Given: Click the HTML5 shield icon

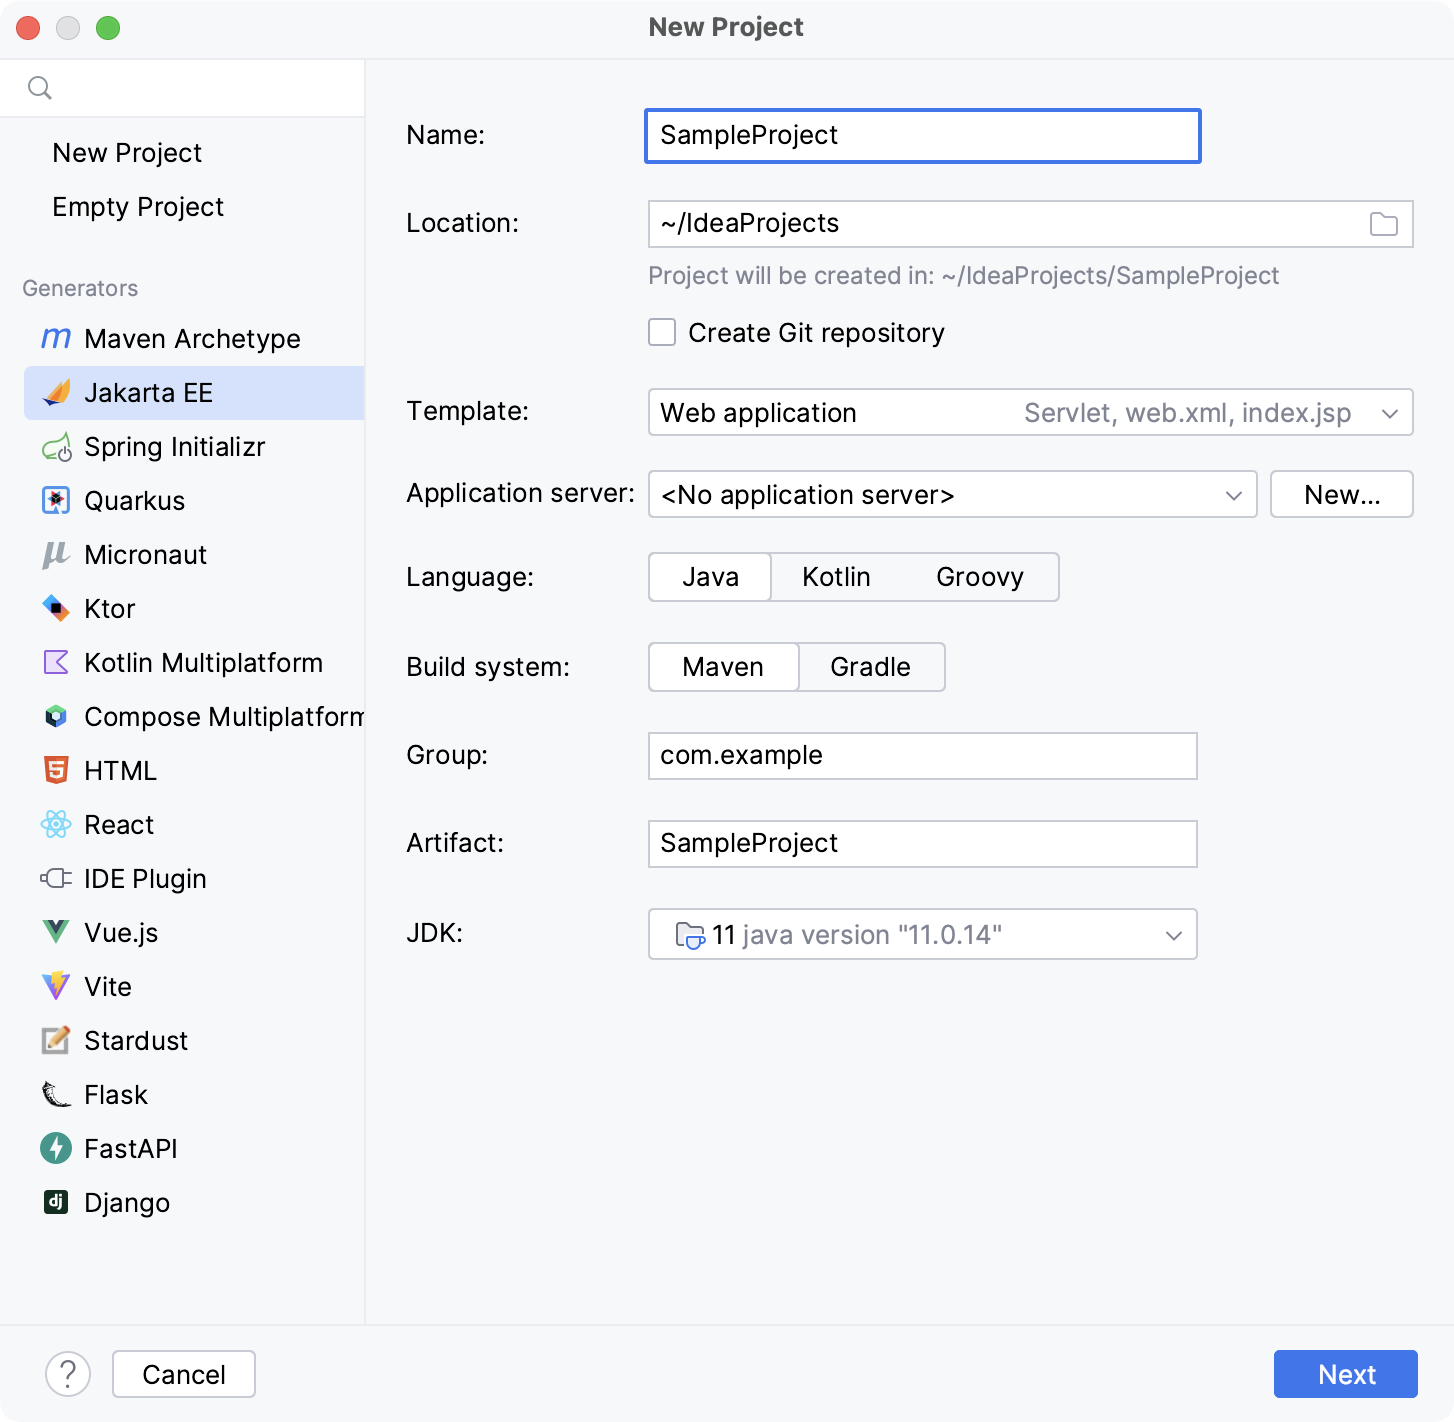Looking at the screenshot, I should coord(56,770).
